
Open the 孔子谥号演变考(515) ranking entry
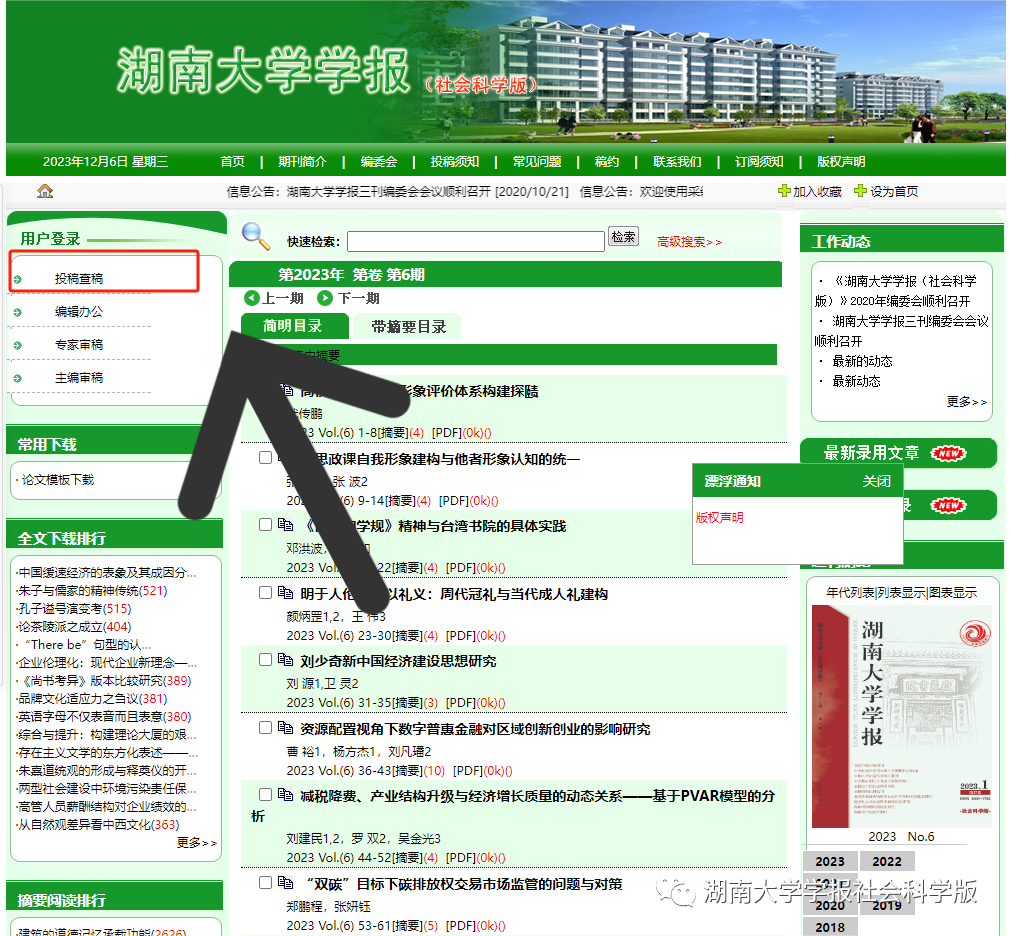pyautogui.click(x=74, y=609)
